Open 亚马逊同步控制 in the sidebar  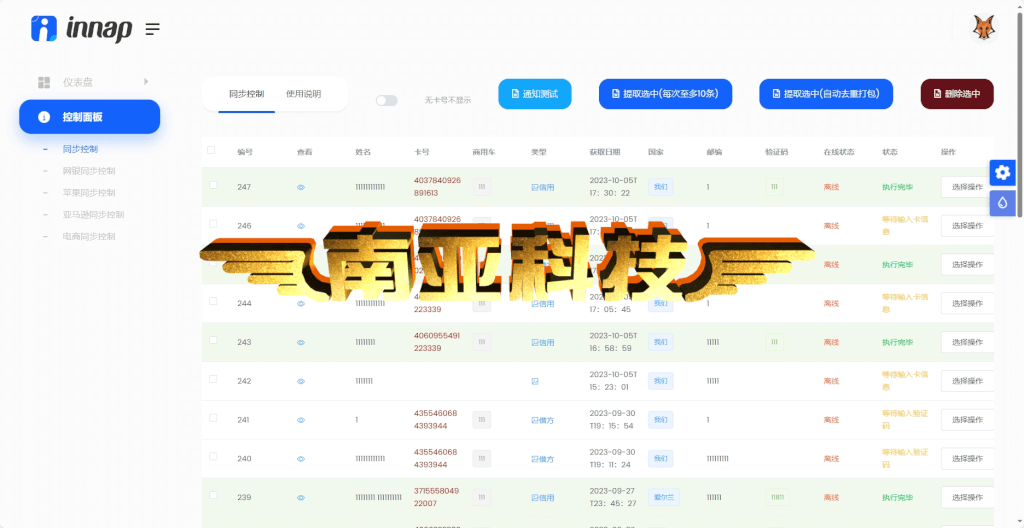[x=93, y=214]
